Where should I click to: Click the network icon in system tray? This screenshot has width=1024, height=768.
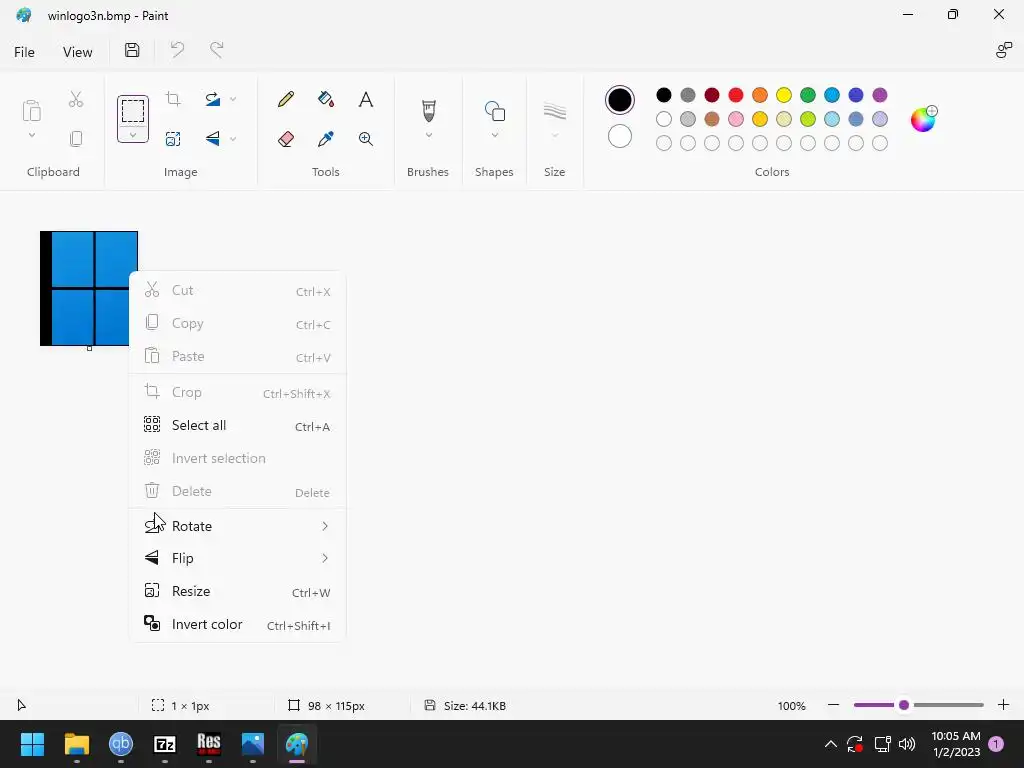(x=882, y=744)
